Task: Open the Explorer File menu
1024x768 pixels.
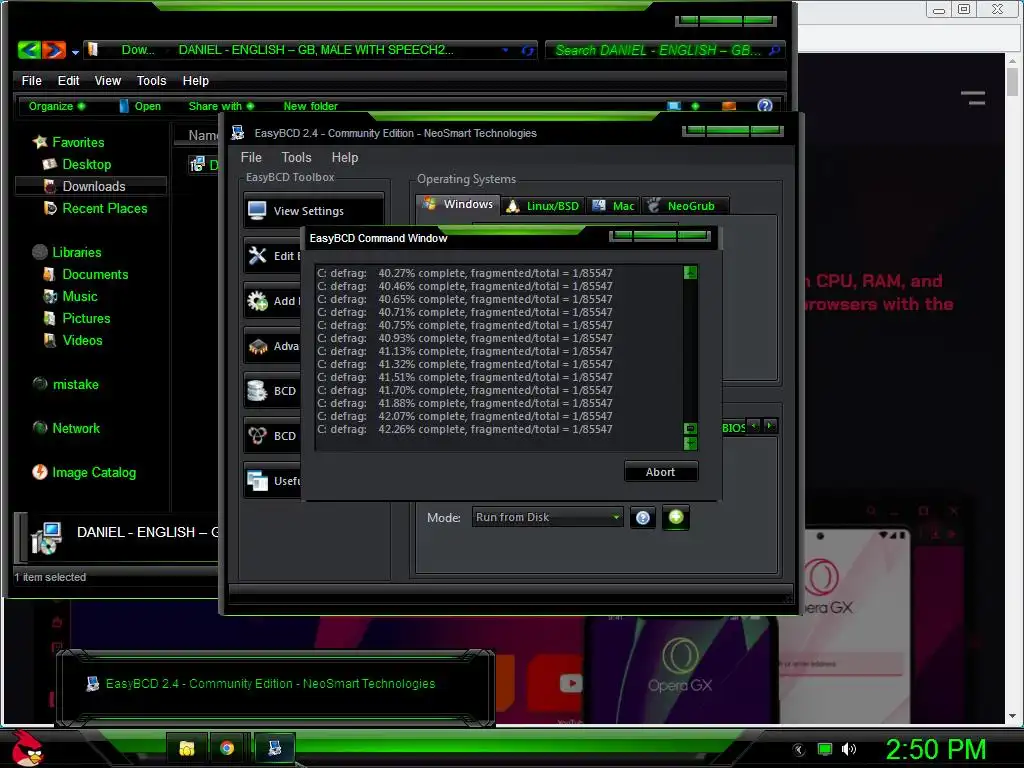Action: tap(31, 80)
